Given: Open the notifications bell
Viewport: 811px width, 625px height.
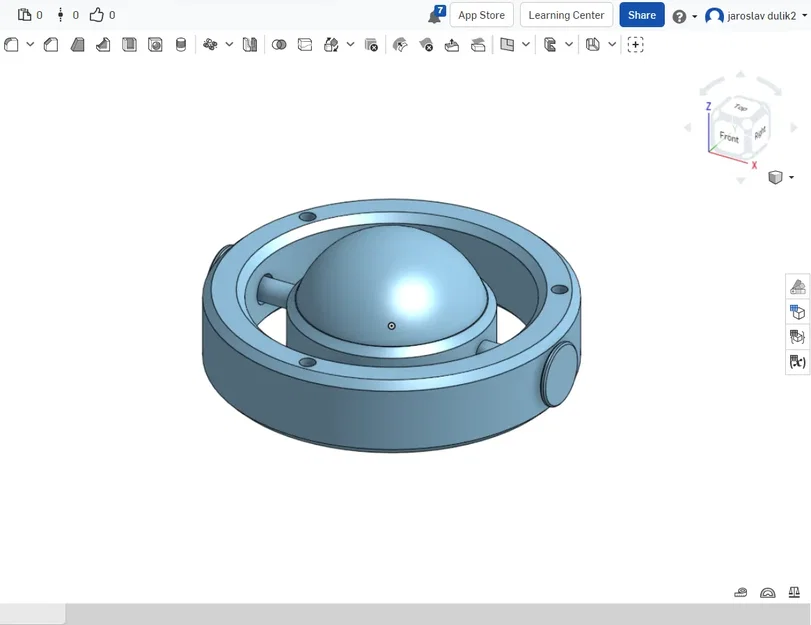Looking at the screenshot, I should (436, 16).
